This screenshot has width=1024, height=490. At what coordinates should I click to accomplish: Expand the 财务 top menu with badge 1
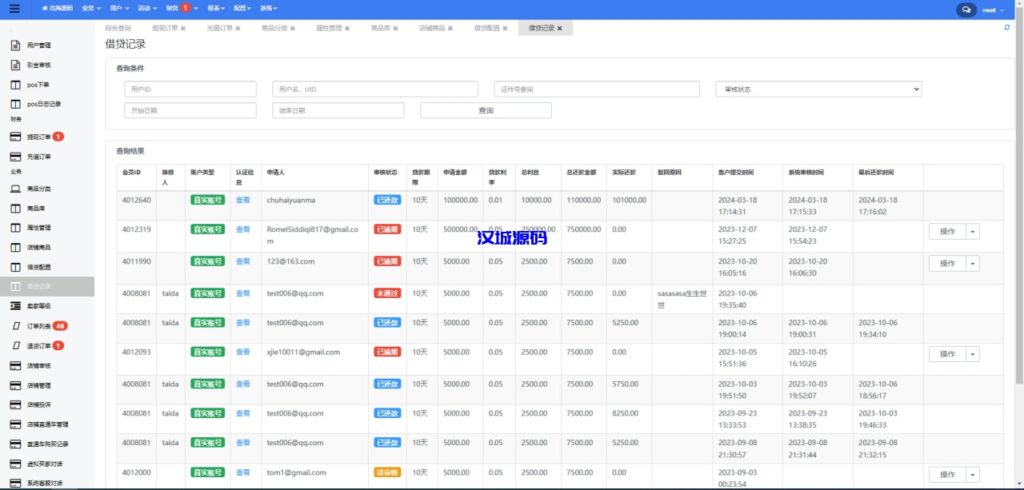(182, 8)
